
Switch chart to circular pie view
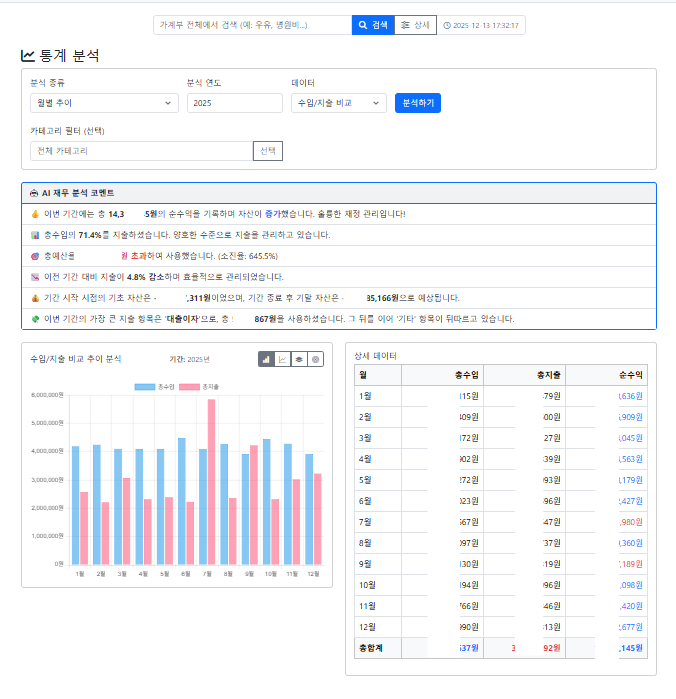[316, 359]
